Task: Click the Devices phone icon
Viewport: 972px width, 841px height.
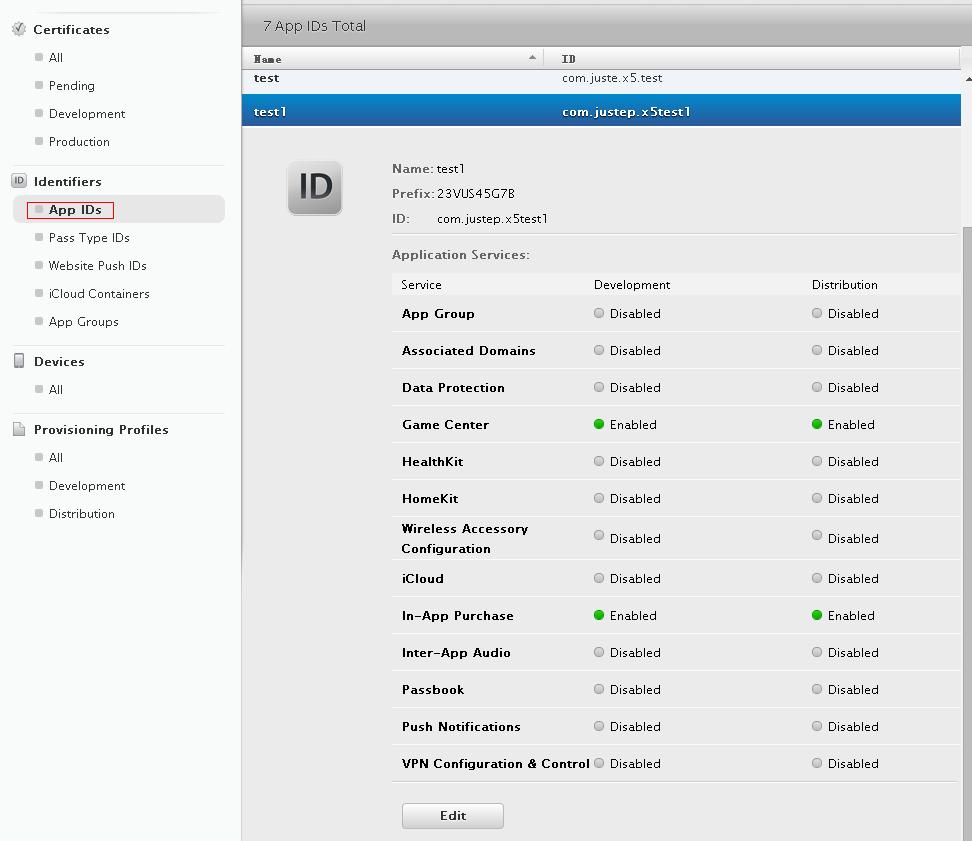Action: click(x=18, y=361)
